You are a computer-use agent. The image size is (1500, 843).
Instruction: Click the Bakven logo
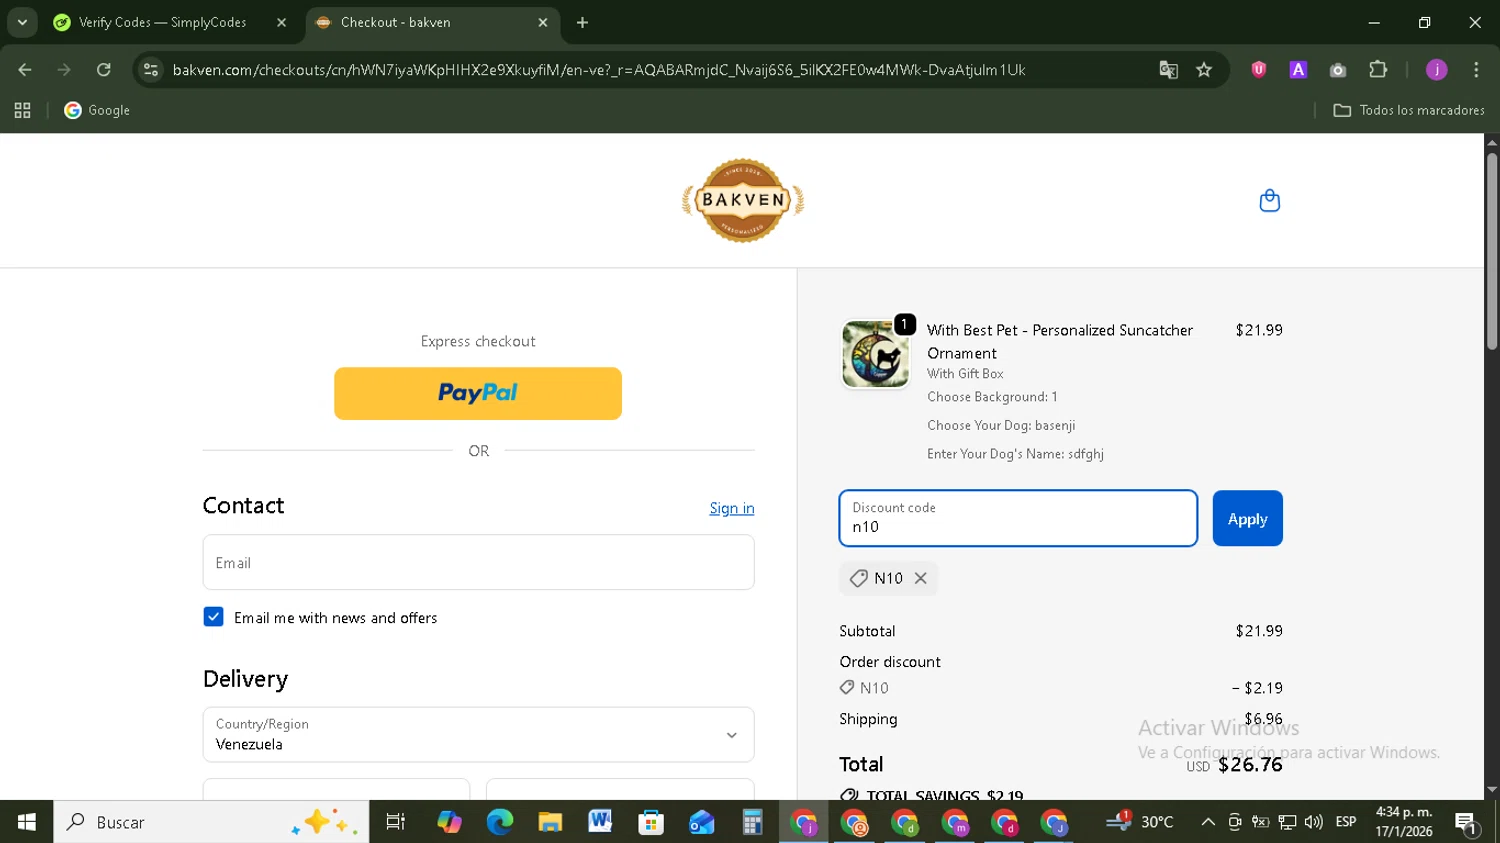[x=742, y=200]
